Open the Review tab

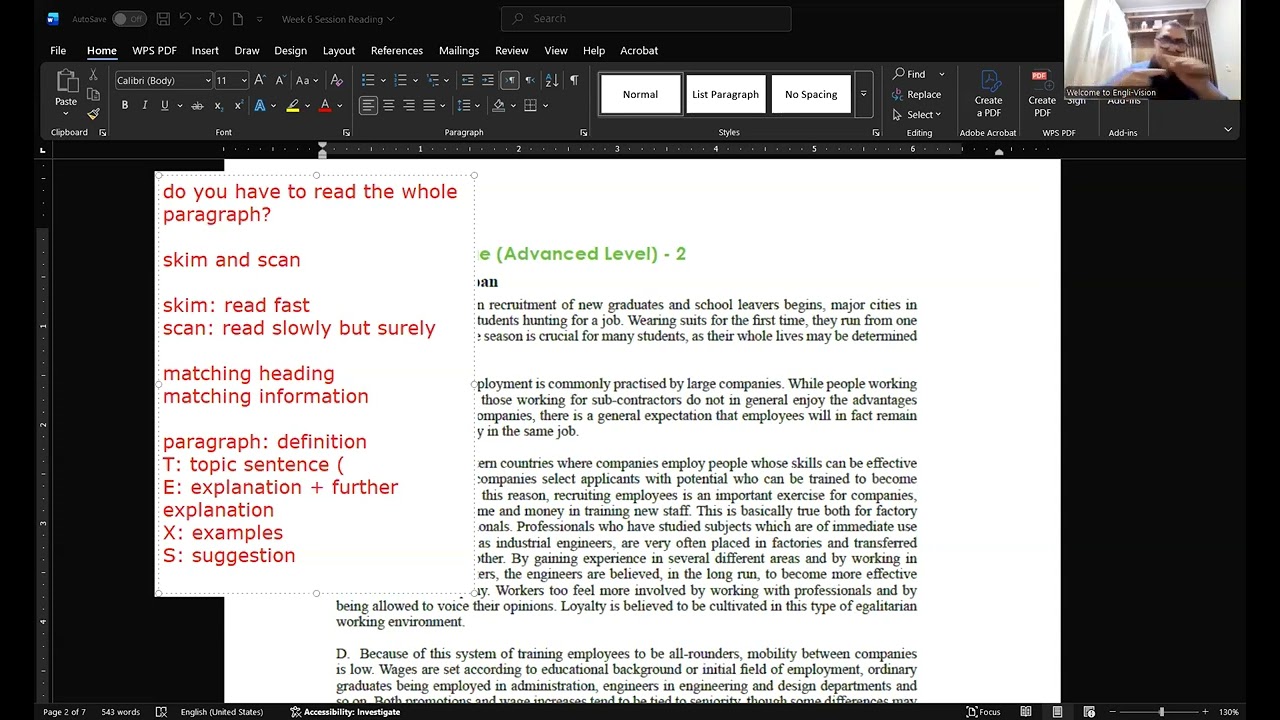pyautogui.click(x=511, y=50)
